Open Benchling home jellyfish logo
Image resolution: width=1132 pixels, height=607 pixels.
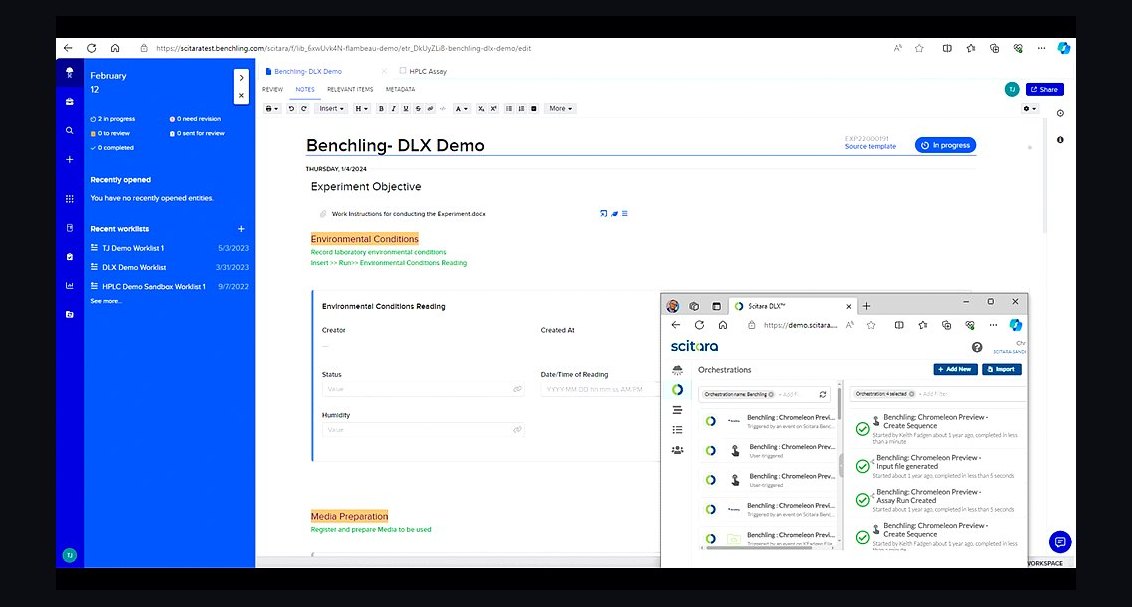[x=69, y=72]
